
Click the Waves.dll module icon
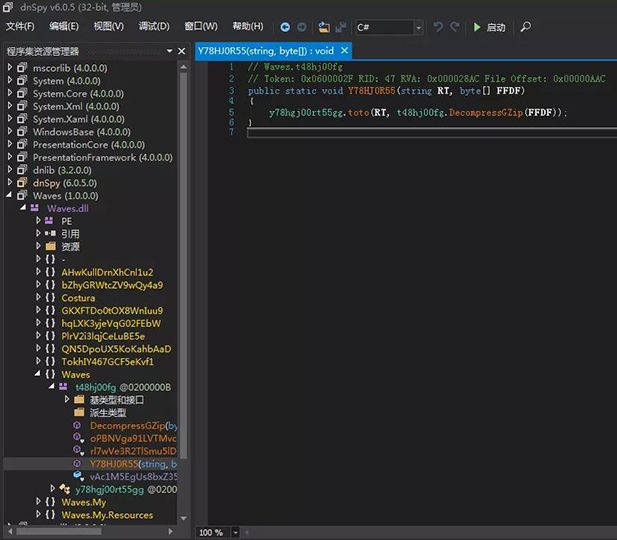(x=35, y=208)
